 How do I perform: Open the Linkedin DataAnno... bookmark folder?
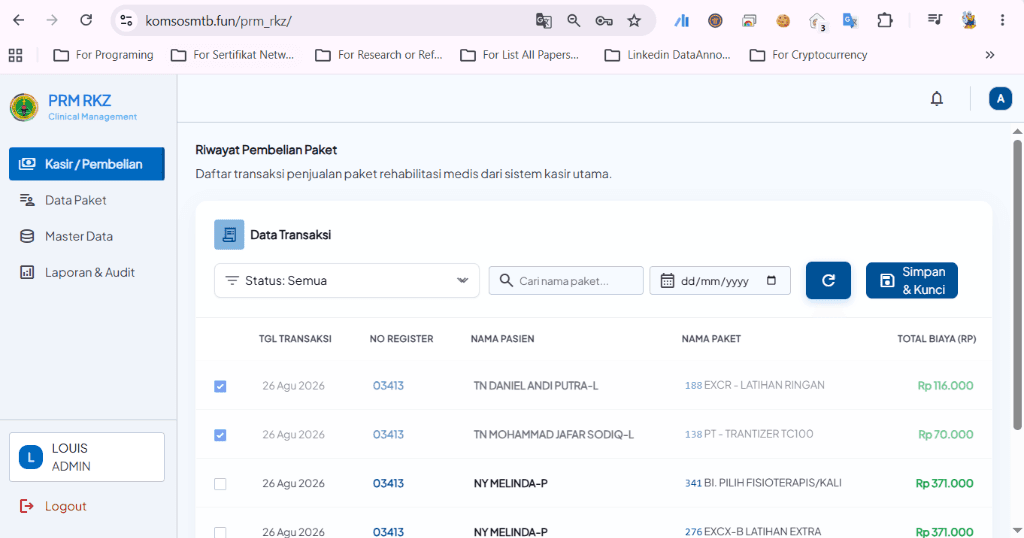pyautogui.click(x=667, y=55)
